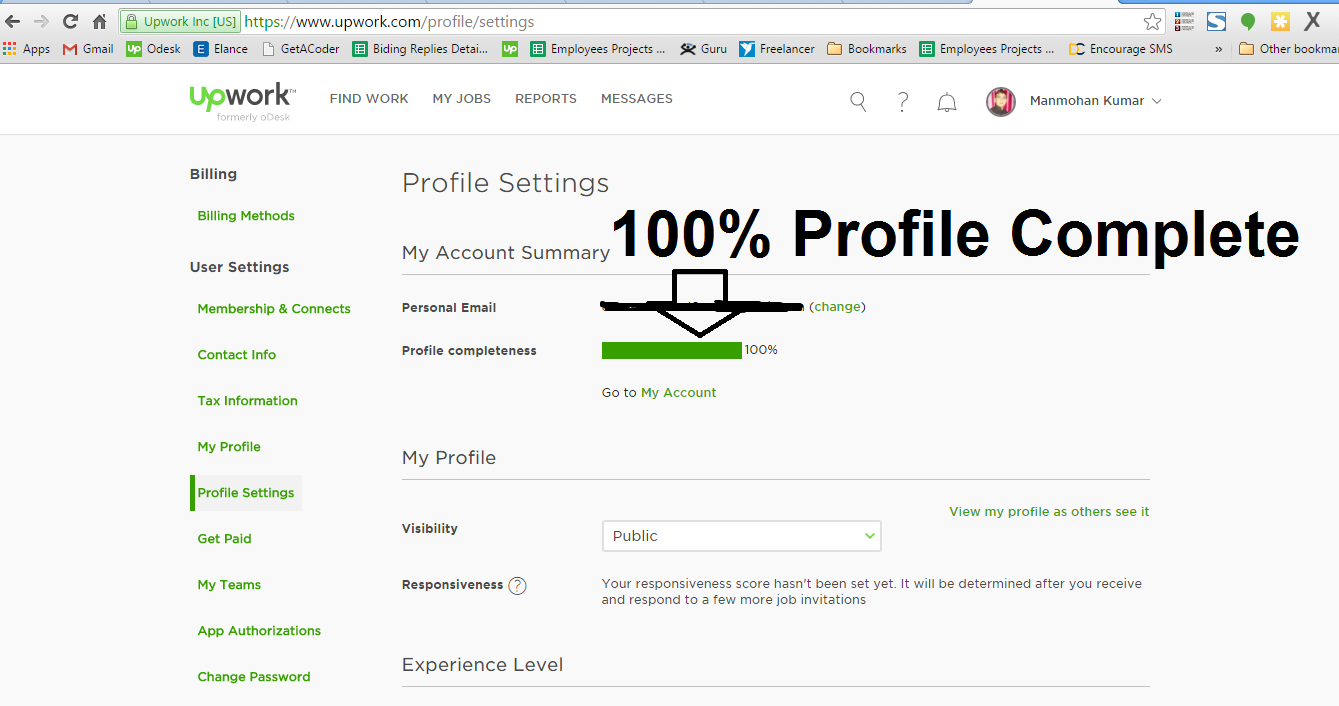
Task: Go back using browser back arrow
Action: tap(13, 21)
